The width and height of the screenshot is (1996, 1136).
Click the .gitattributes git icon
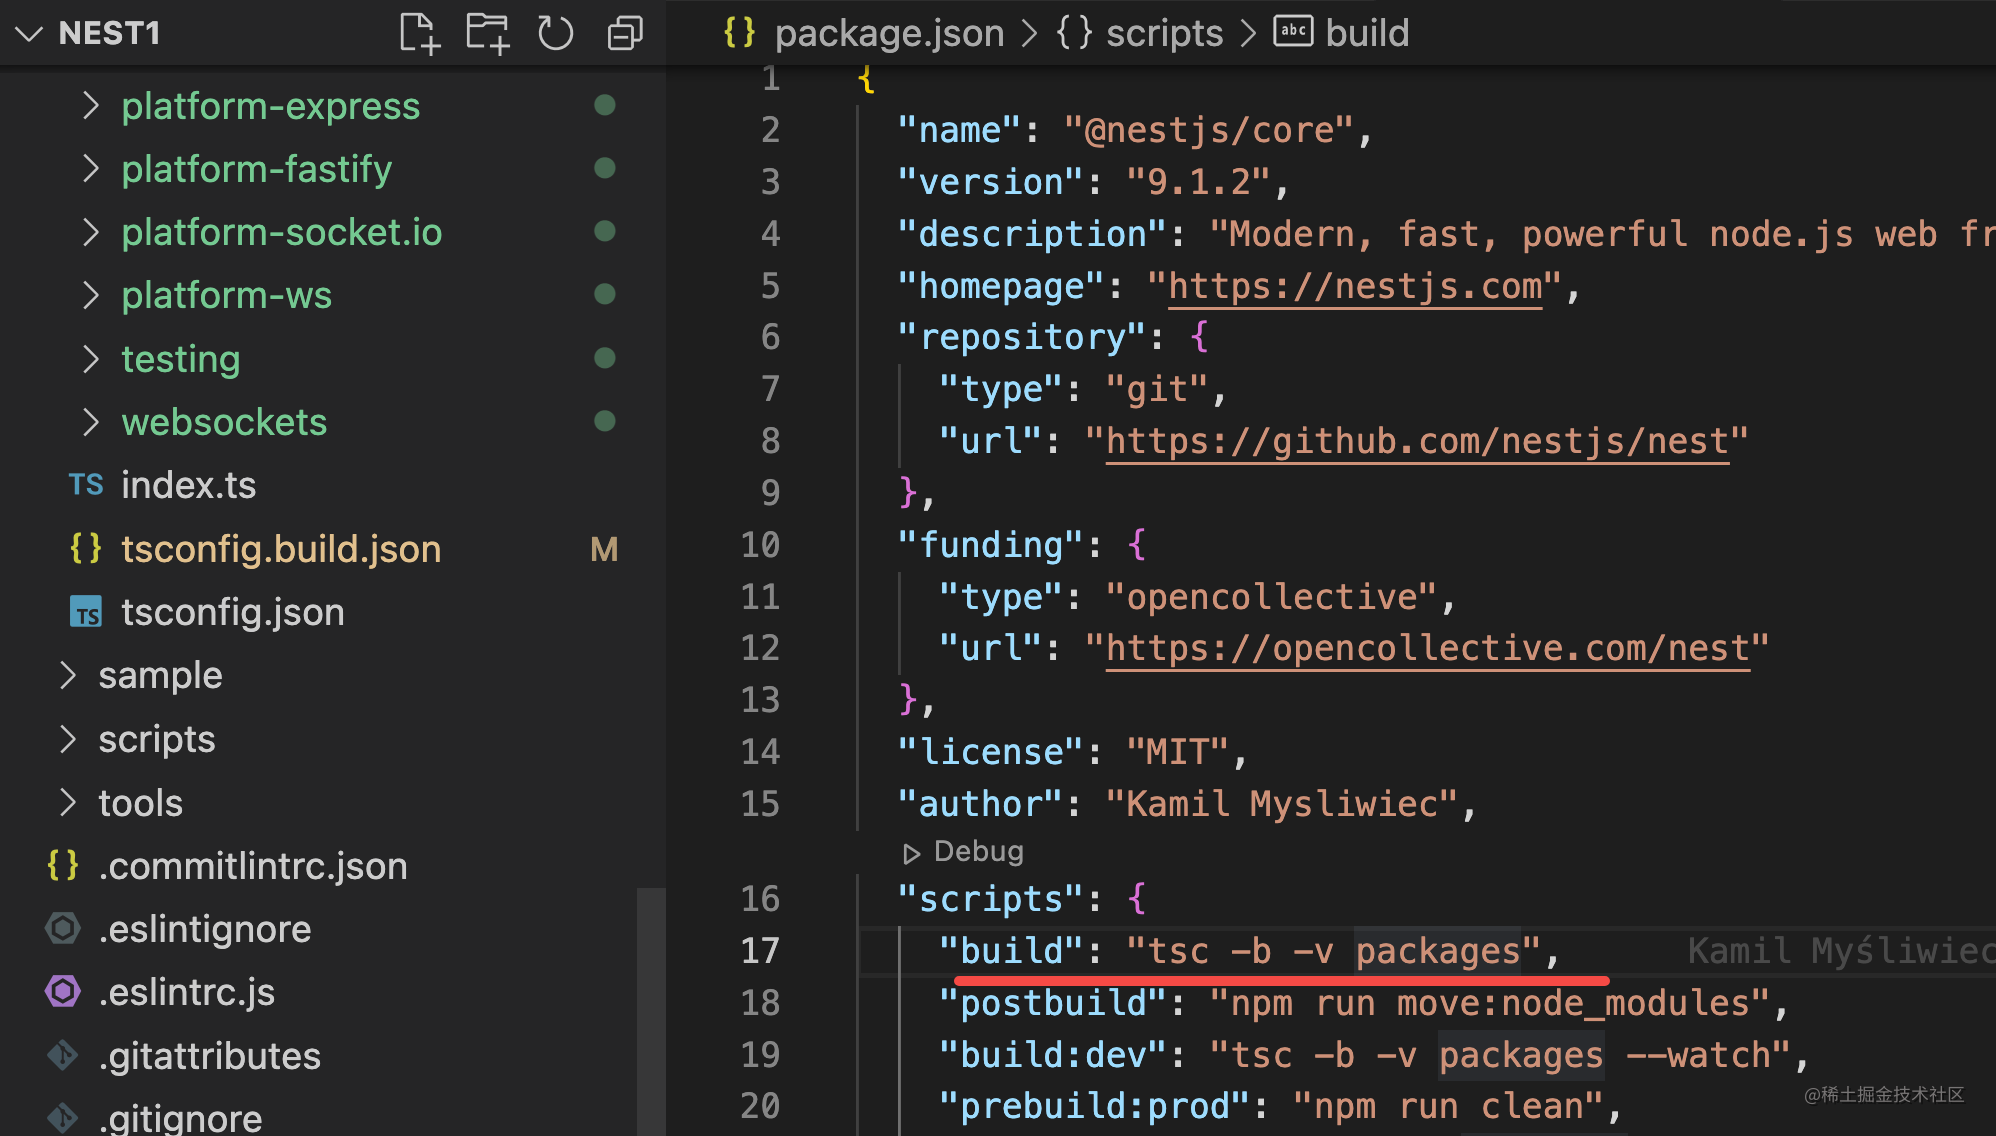point(63,1056)
